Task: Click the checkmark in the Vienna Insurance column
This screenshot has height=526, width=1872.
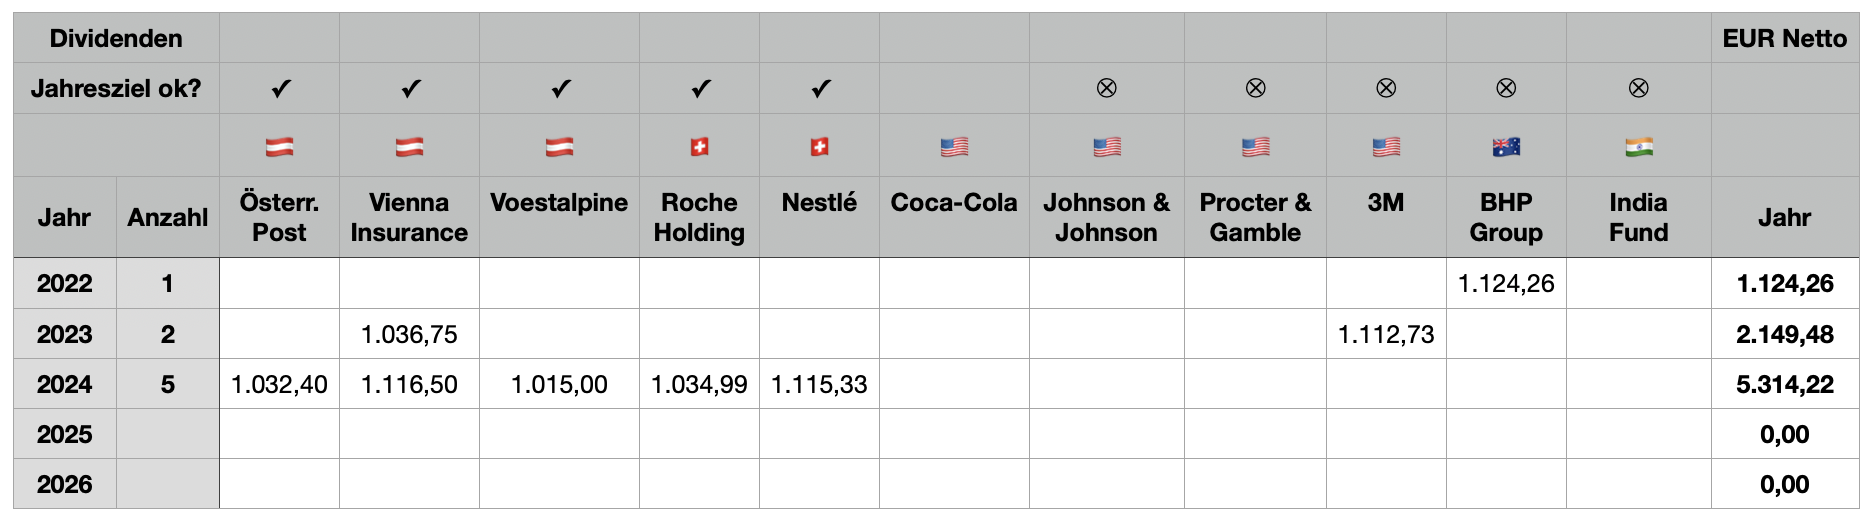Action: pyautogui.click(x=410, y=89)
